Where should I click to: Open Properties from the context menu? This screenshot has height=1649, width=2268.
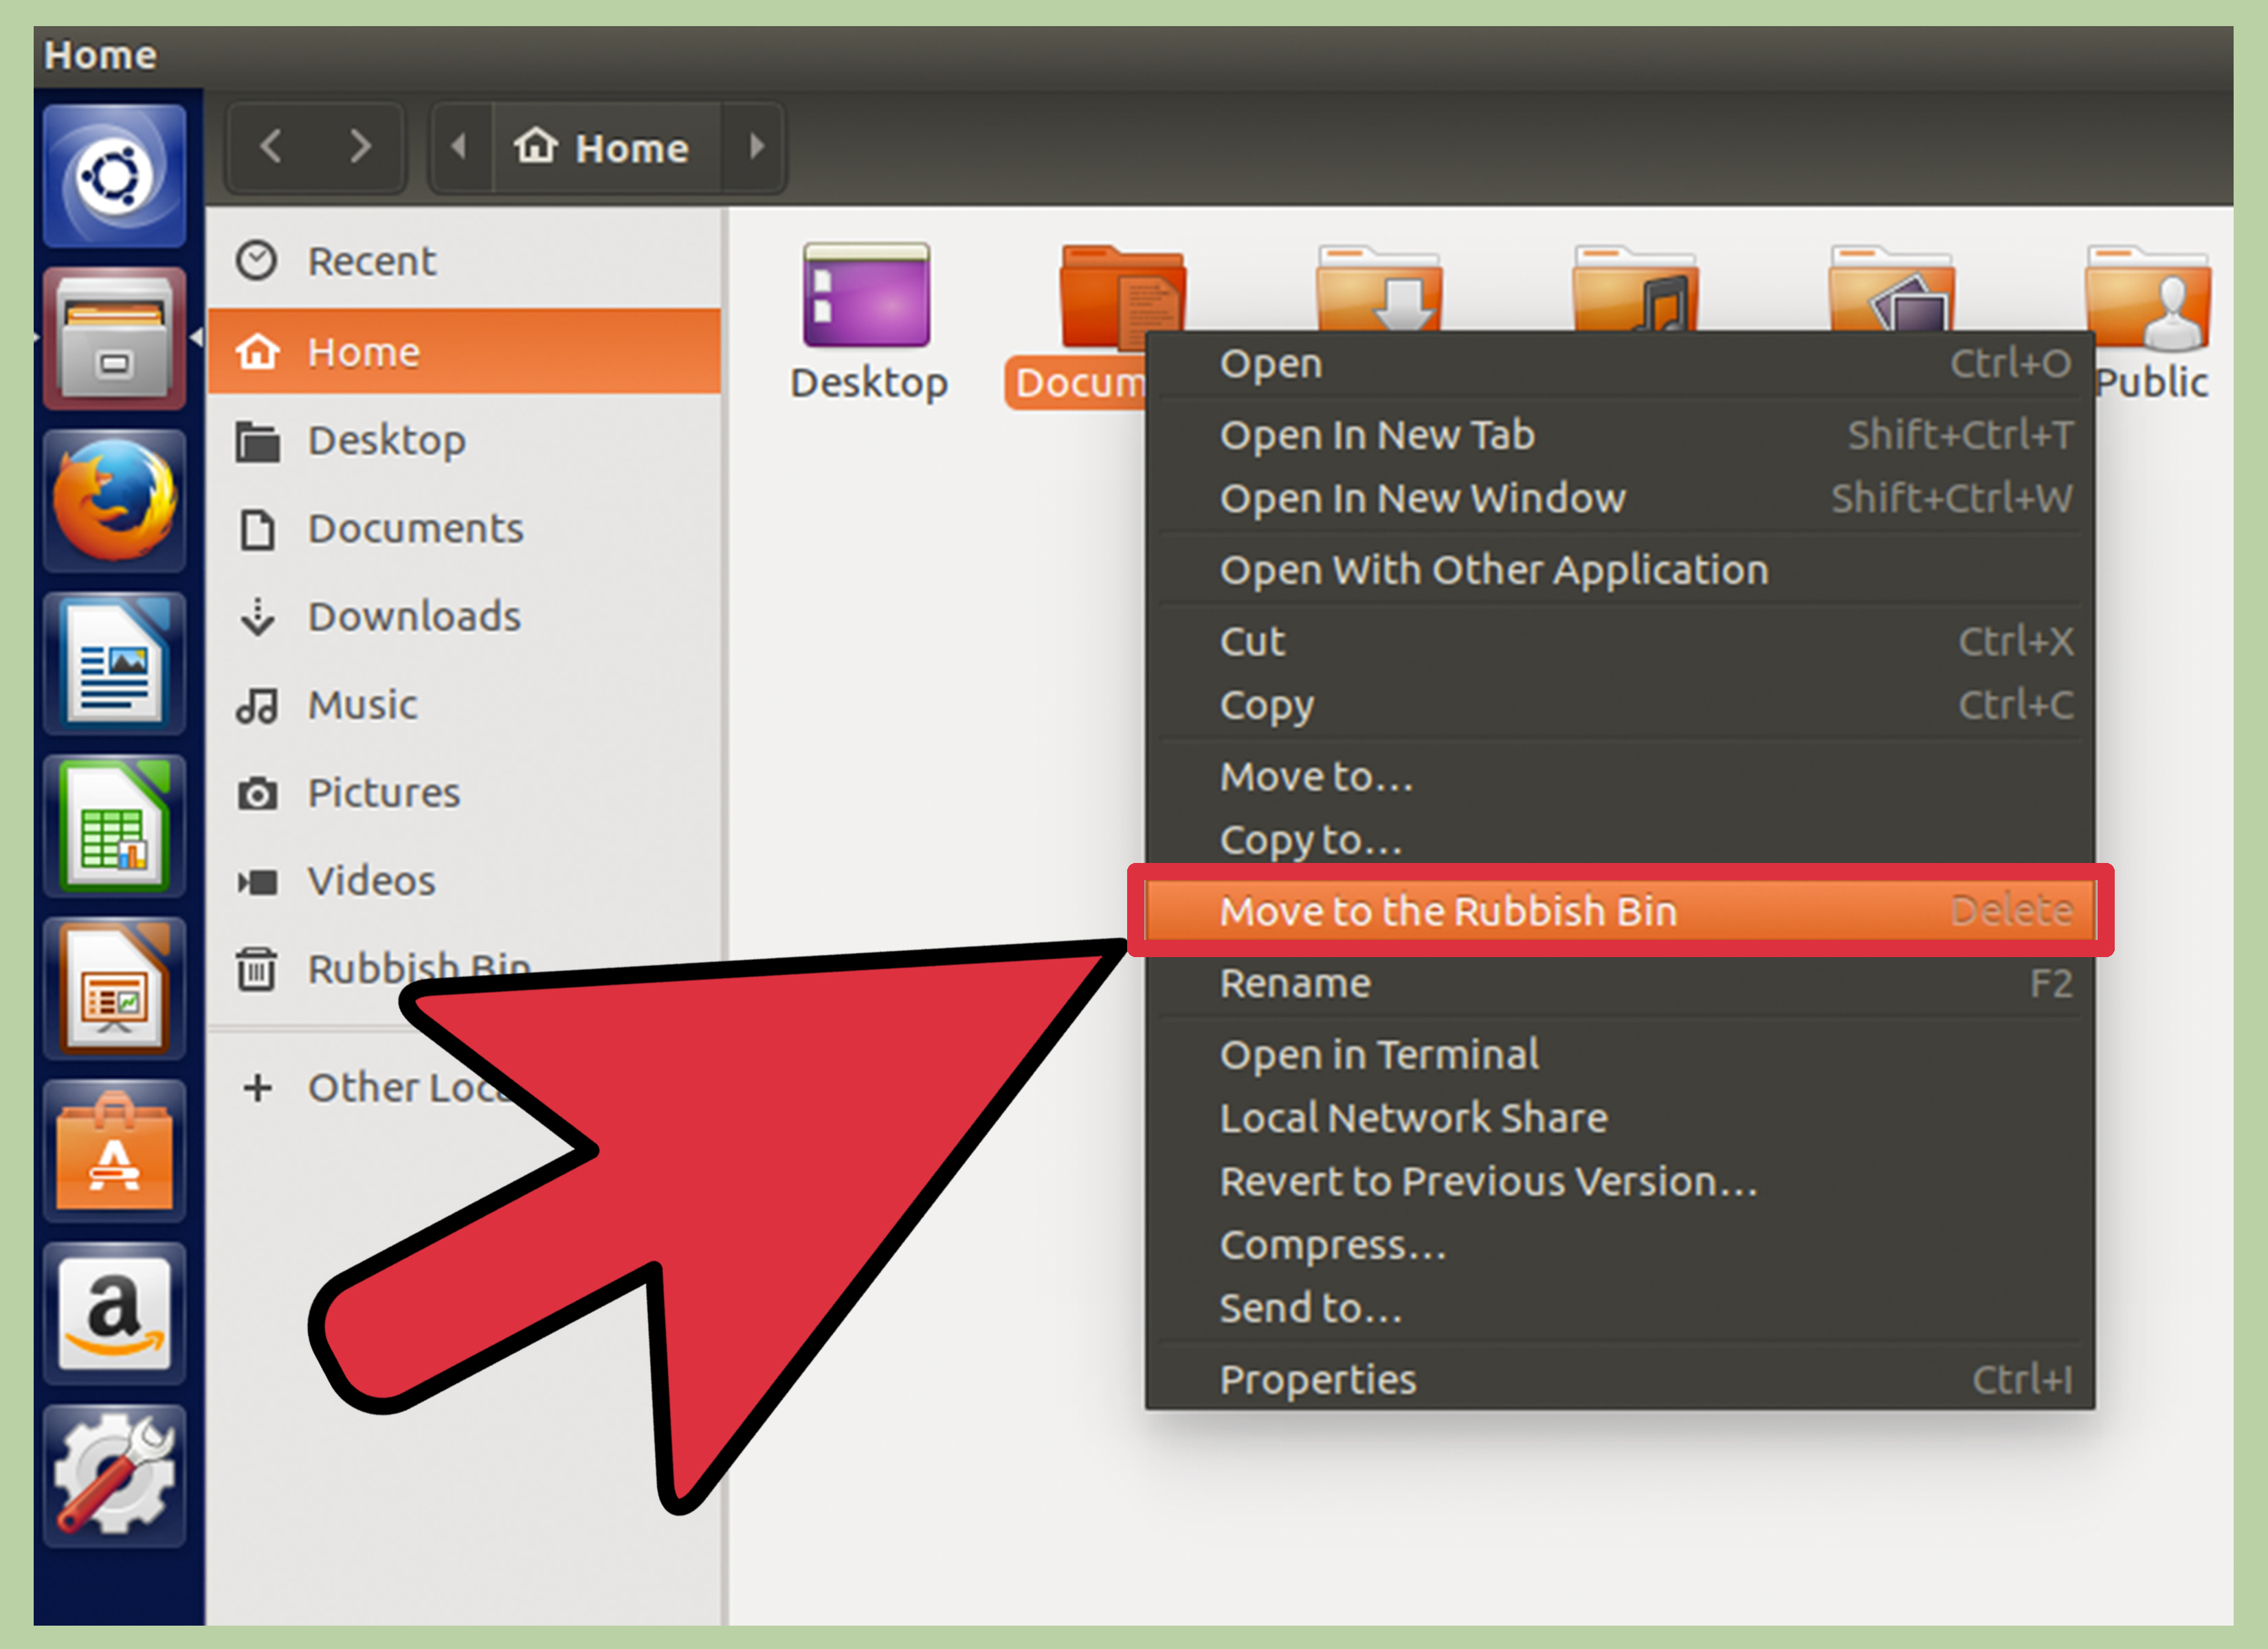click(1620, 1379)
